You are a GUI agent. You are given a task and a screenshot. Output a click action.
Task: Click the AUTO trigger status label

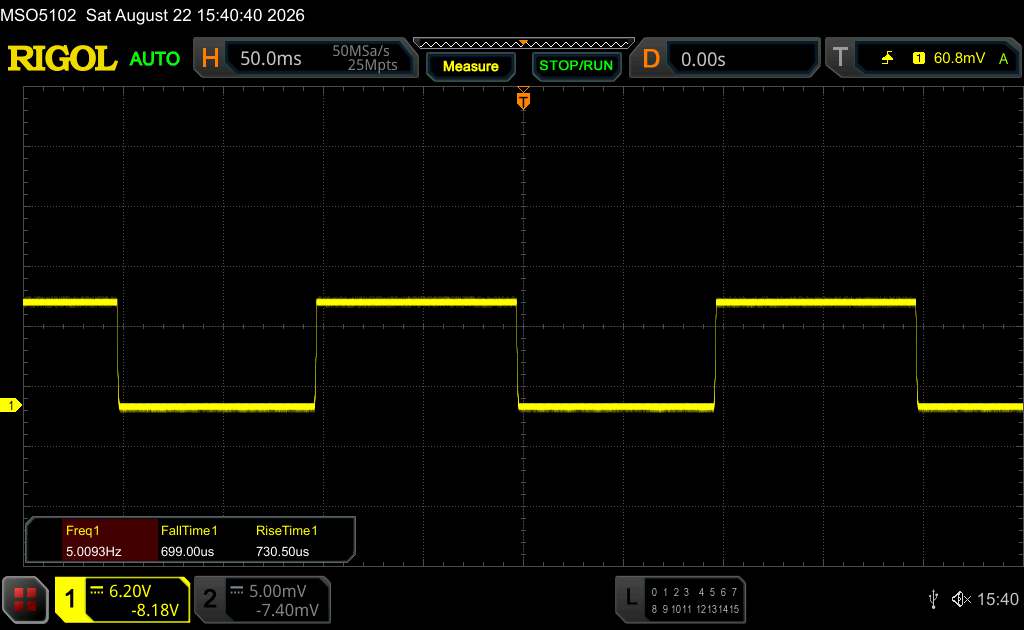(x=155, y=59)
